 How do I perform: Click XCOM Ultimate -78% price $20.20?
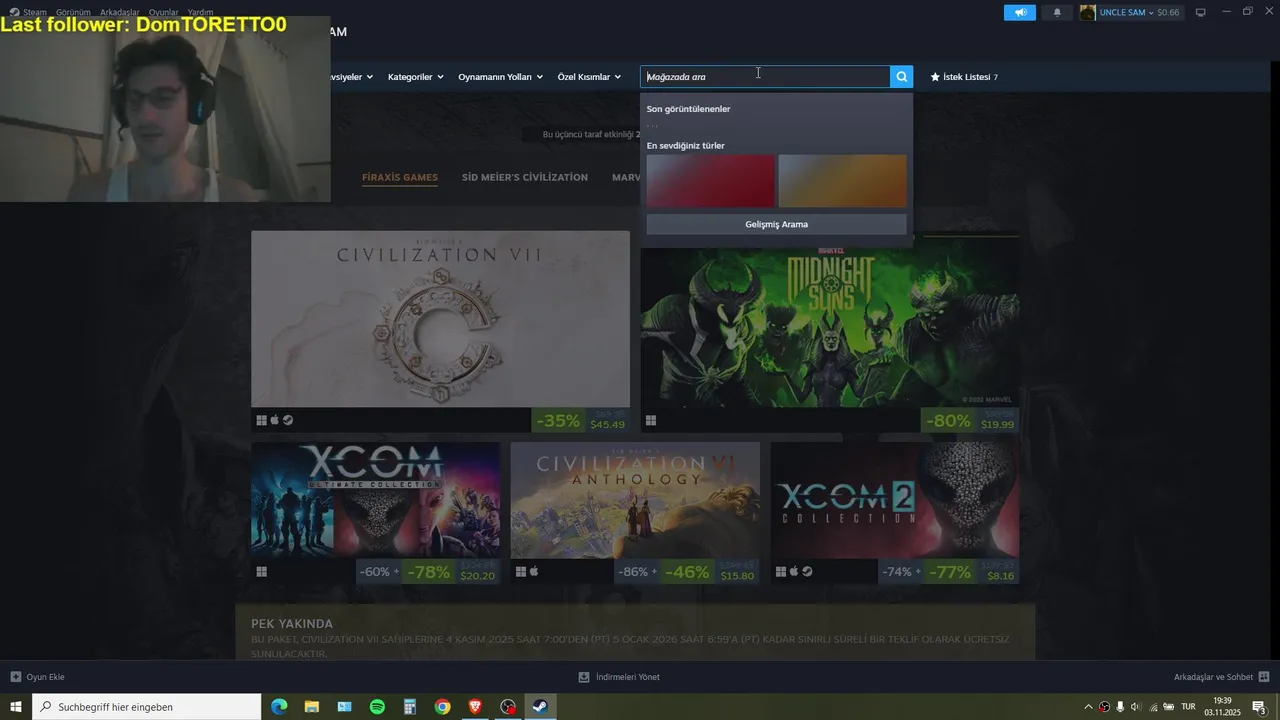pos(452,572)
